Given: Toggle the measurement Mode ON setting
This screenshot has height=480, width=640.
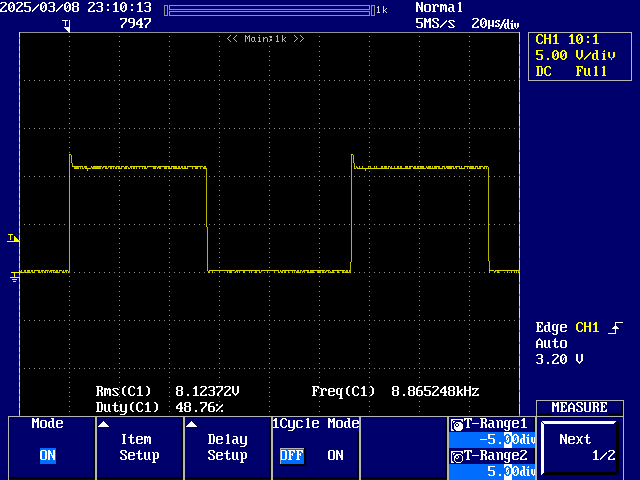Looking at the screenshot, I should click(47, 455).
